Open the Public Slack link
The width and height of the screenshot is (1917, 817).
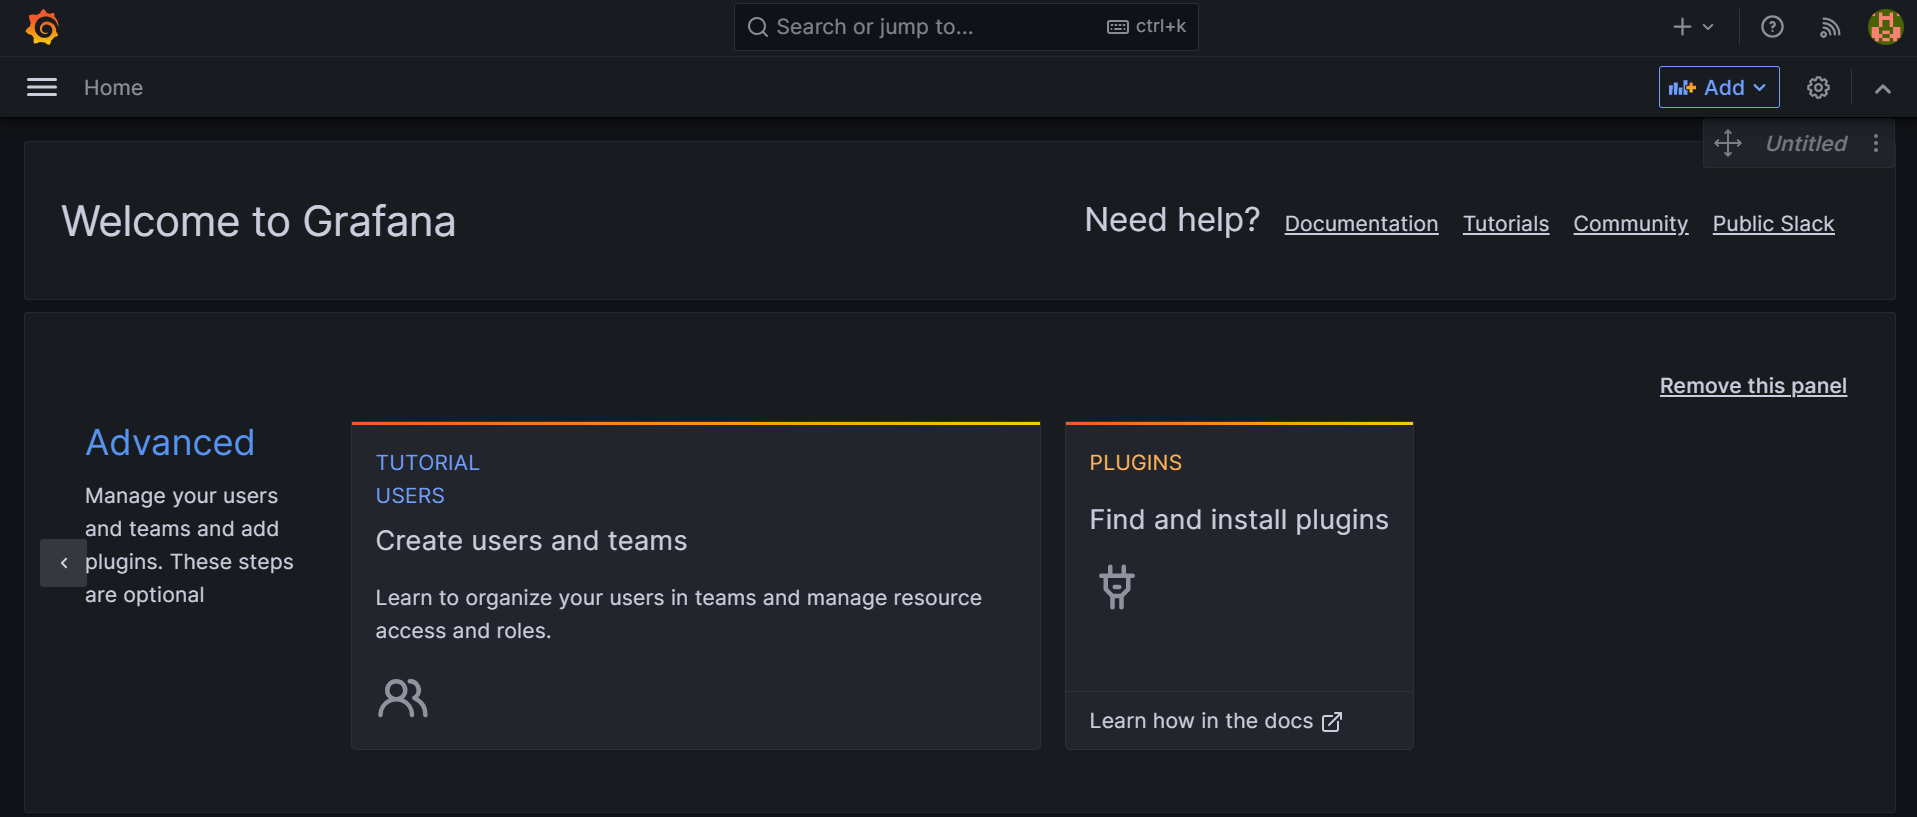[1772, 224]
